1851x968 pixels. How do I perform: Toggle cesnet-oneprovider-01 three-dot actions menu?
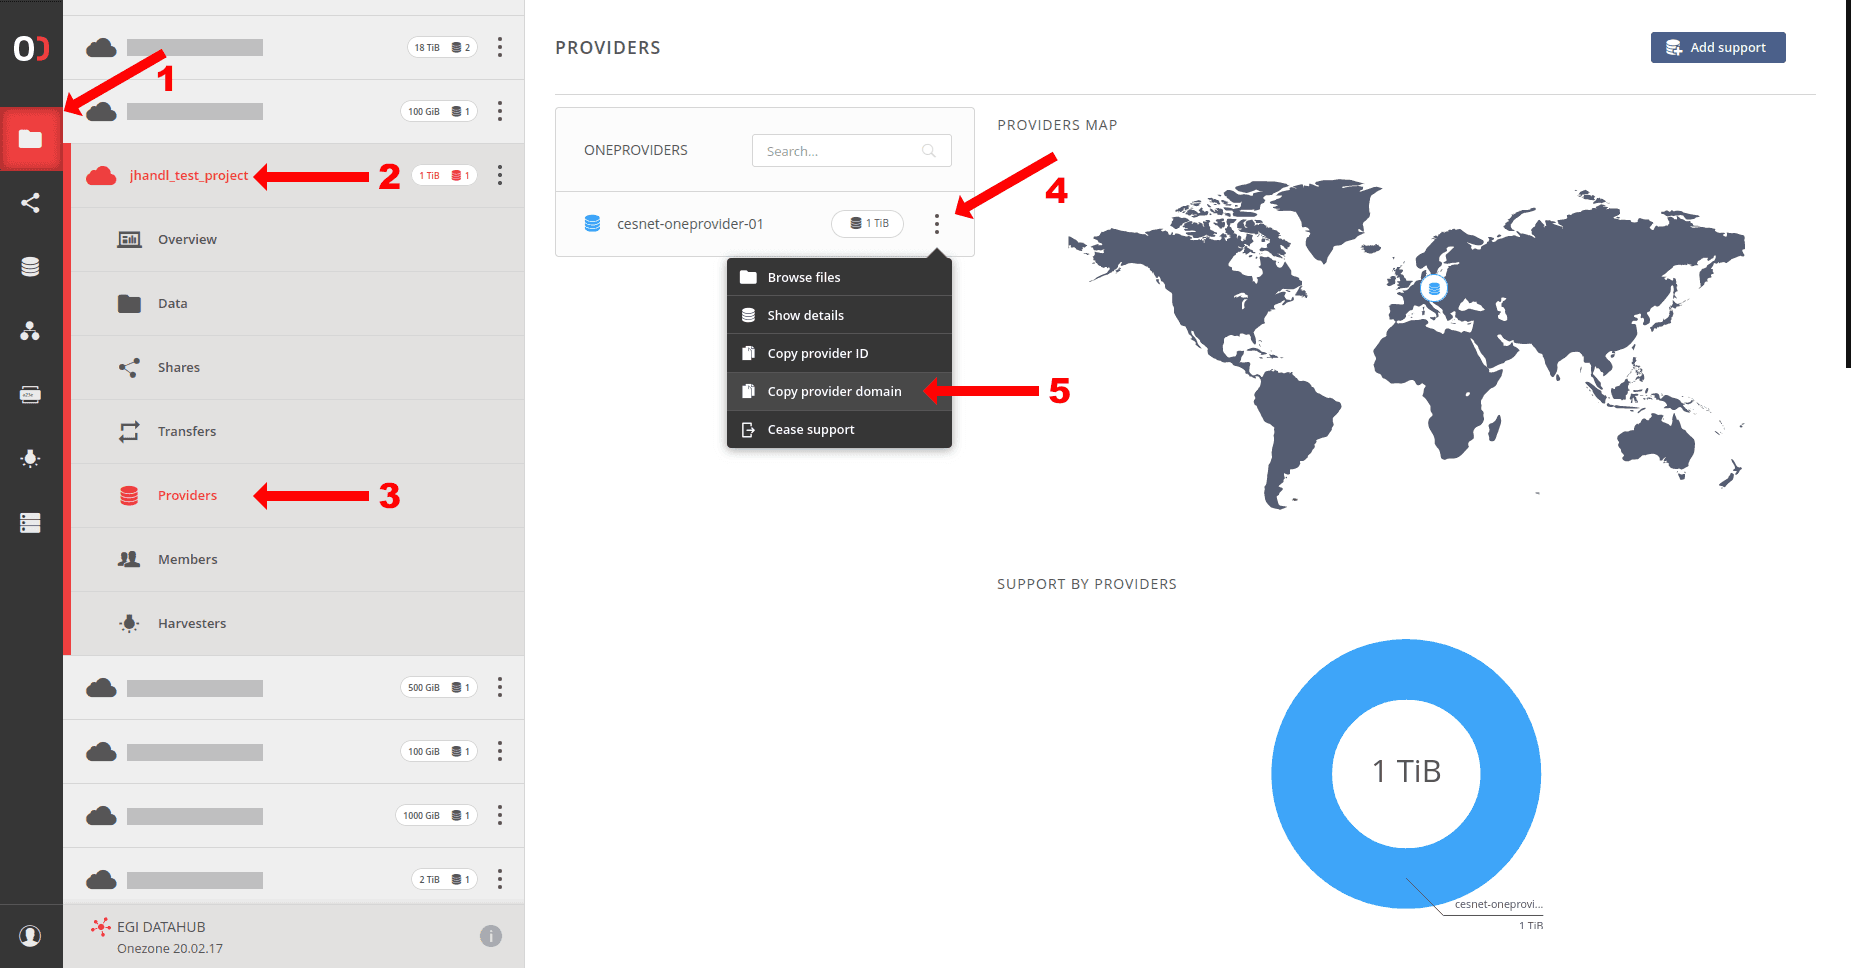(x=936, y=224)
